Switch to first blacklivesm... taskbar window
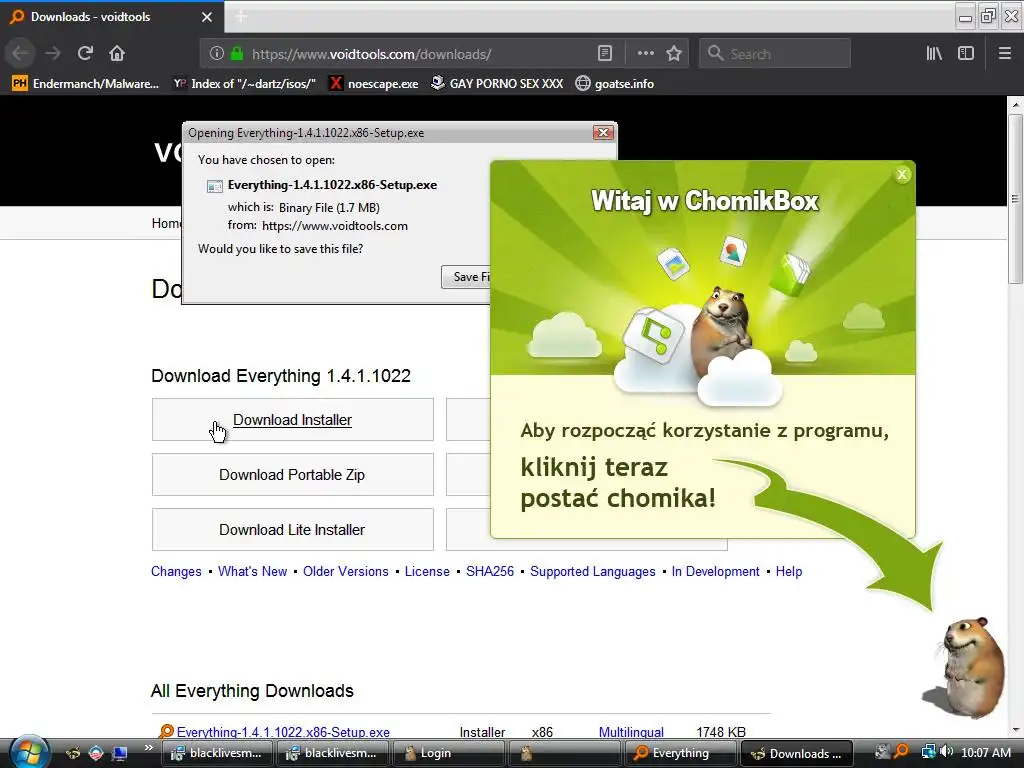 (x=217, y=753)
